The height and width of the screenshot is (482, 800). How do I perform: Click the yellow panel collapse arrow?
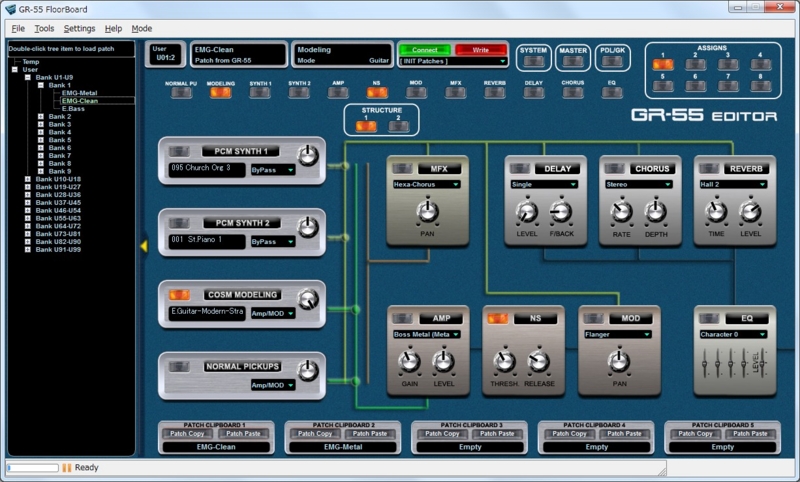[x=143, y=245]
